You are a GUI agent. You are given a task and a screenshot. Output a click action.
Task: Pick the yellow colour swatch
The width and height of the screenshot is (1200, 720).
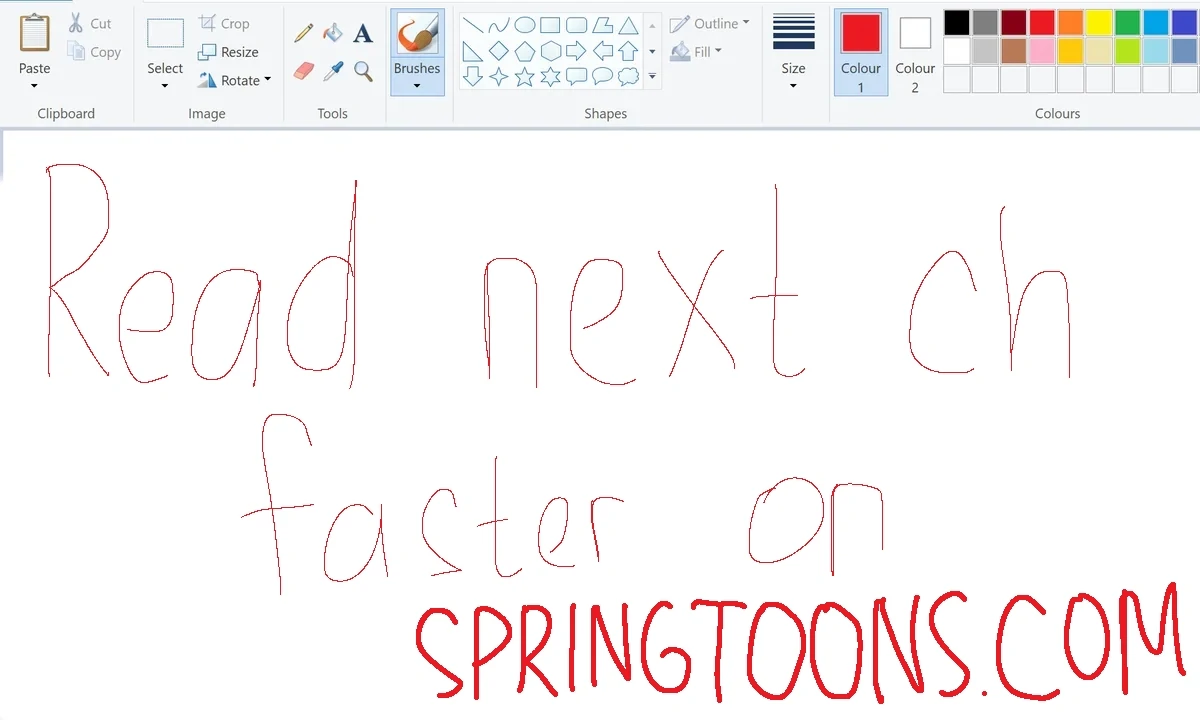click(1099, 23)
